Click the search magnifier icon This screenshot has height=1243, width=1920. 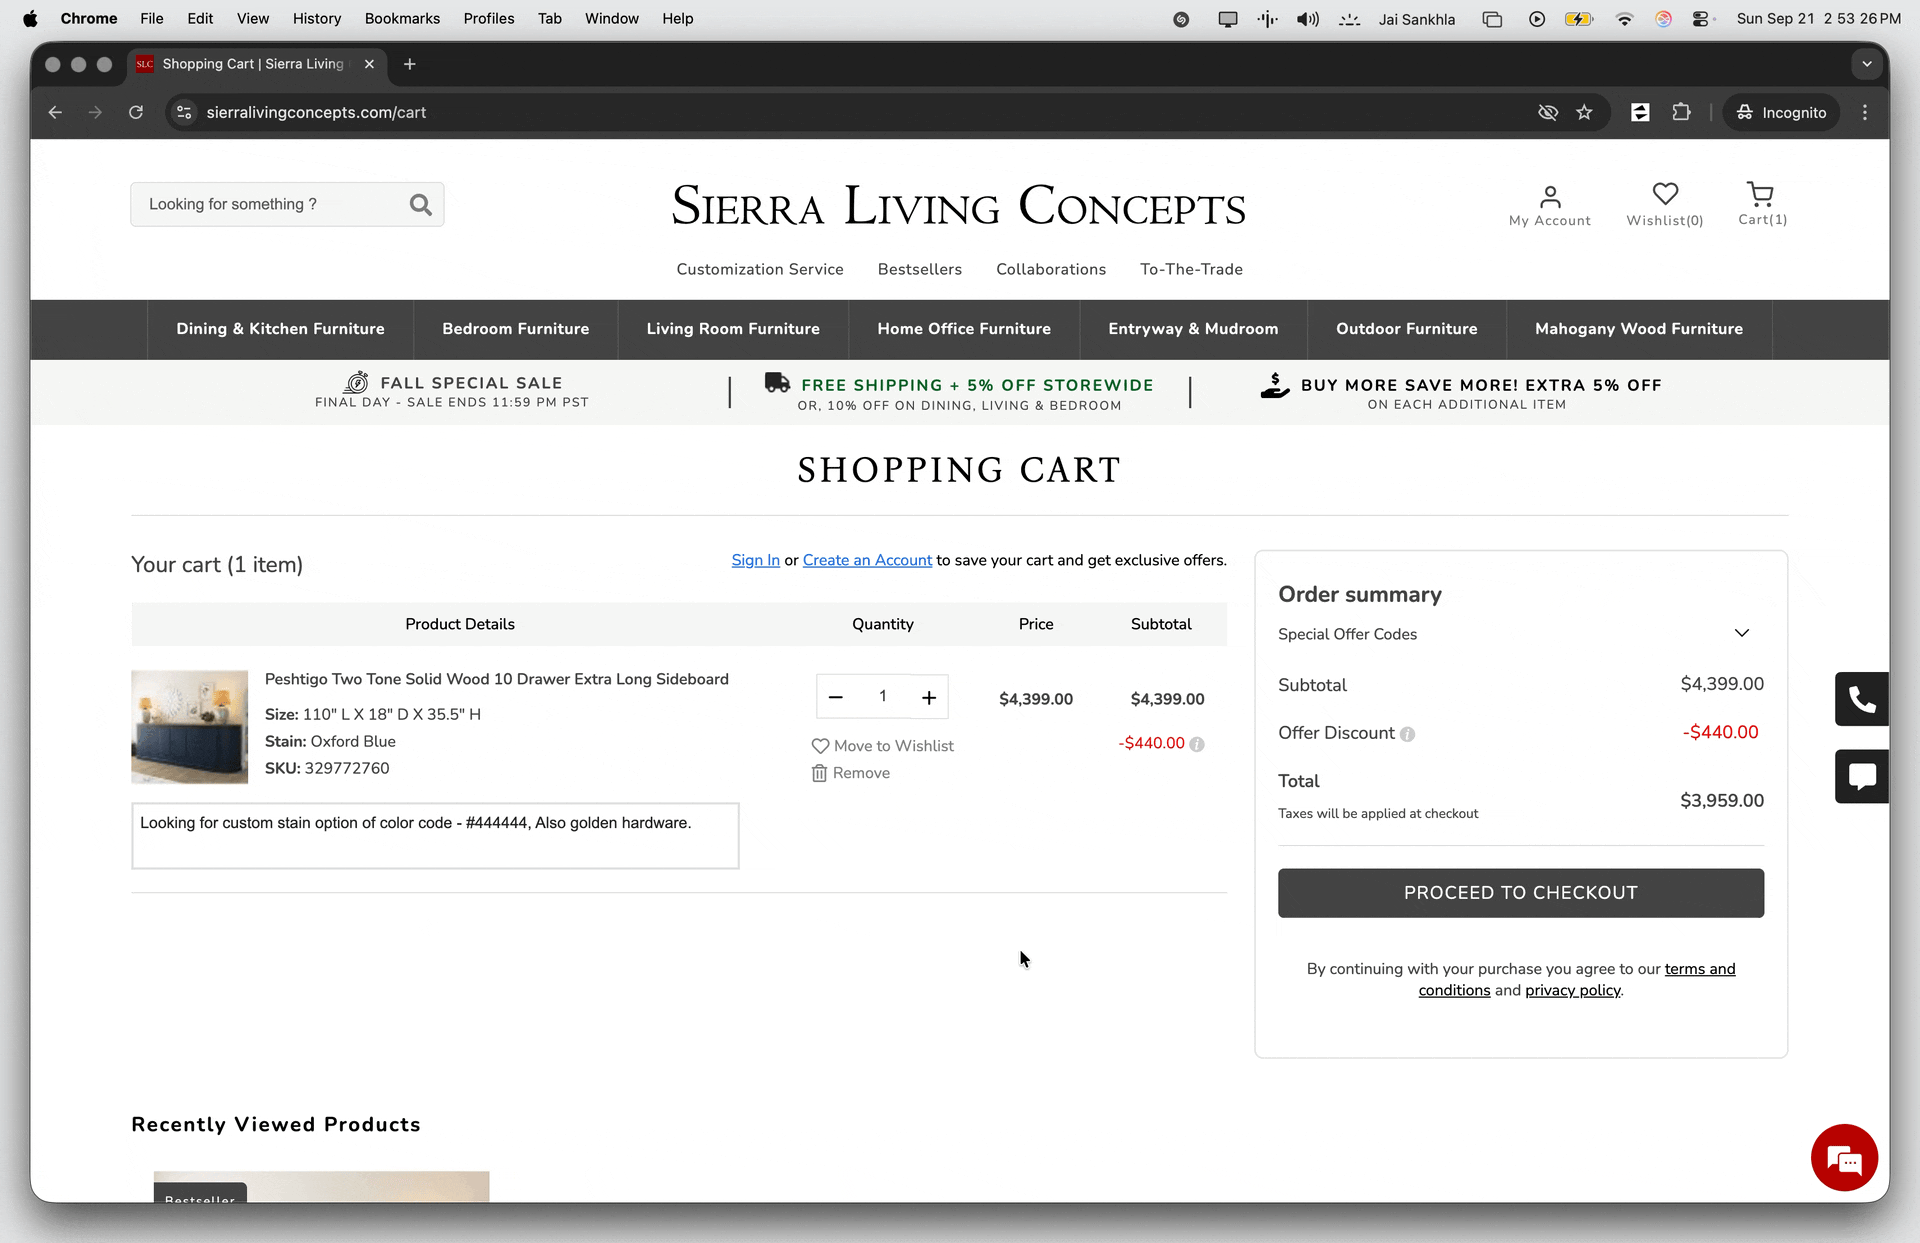coord(420,204)
